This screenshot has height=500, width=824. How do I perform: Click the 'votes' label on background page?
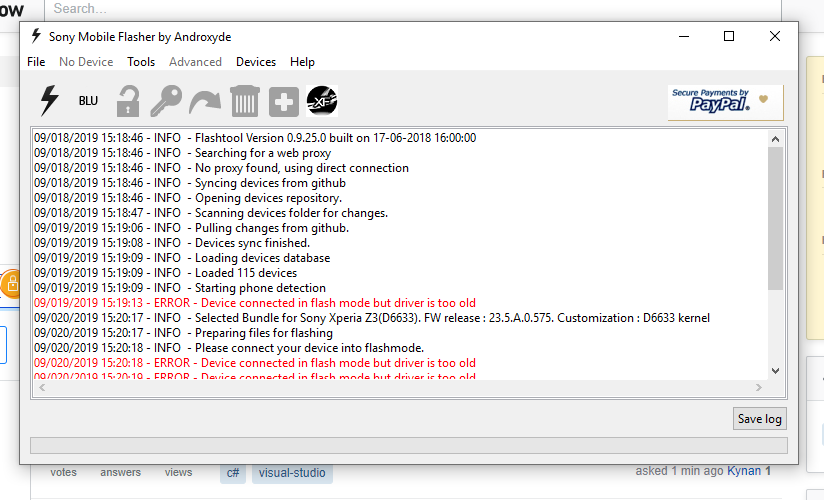tap(64, 472)
